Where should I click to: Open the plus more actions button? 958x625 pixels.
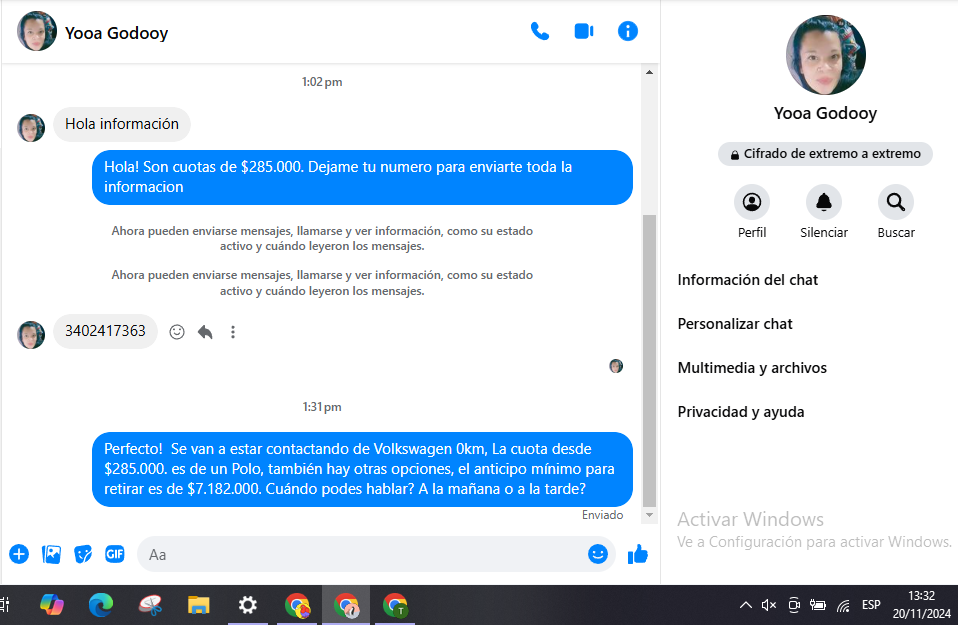(19, 554)
